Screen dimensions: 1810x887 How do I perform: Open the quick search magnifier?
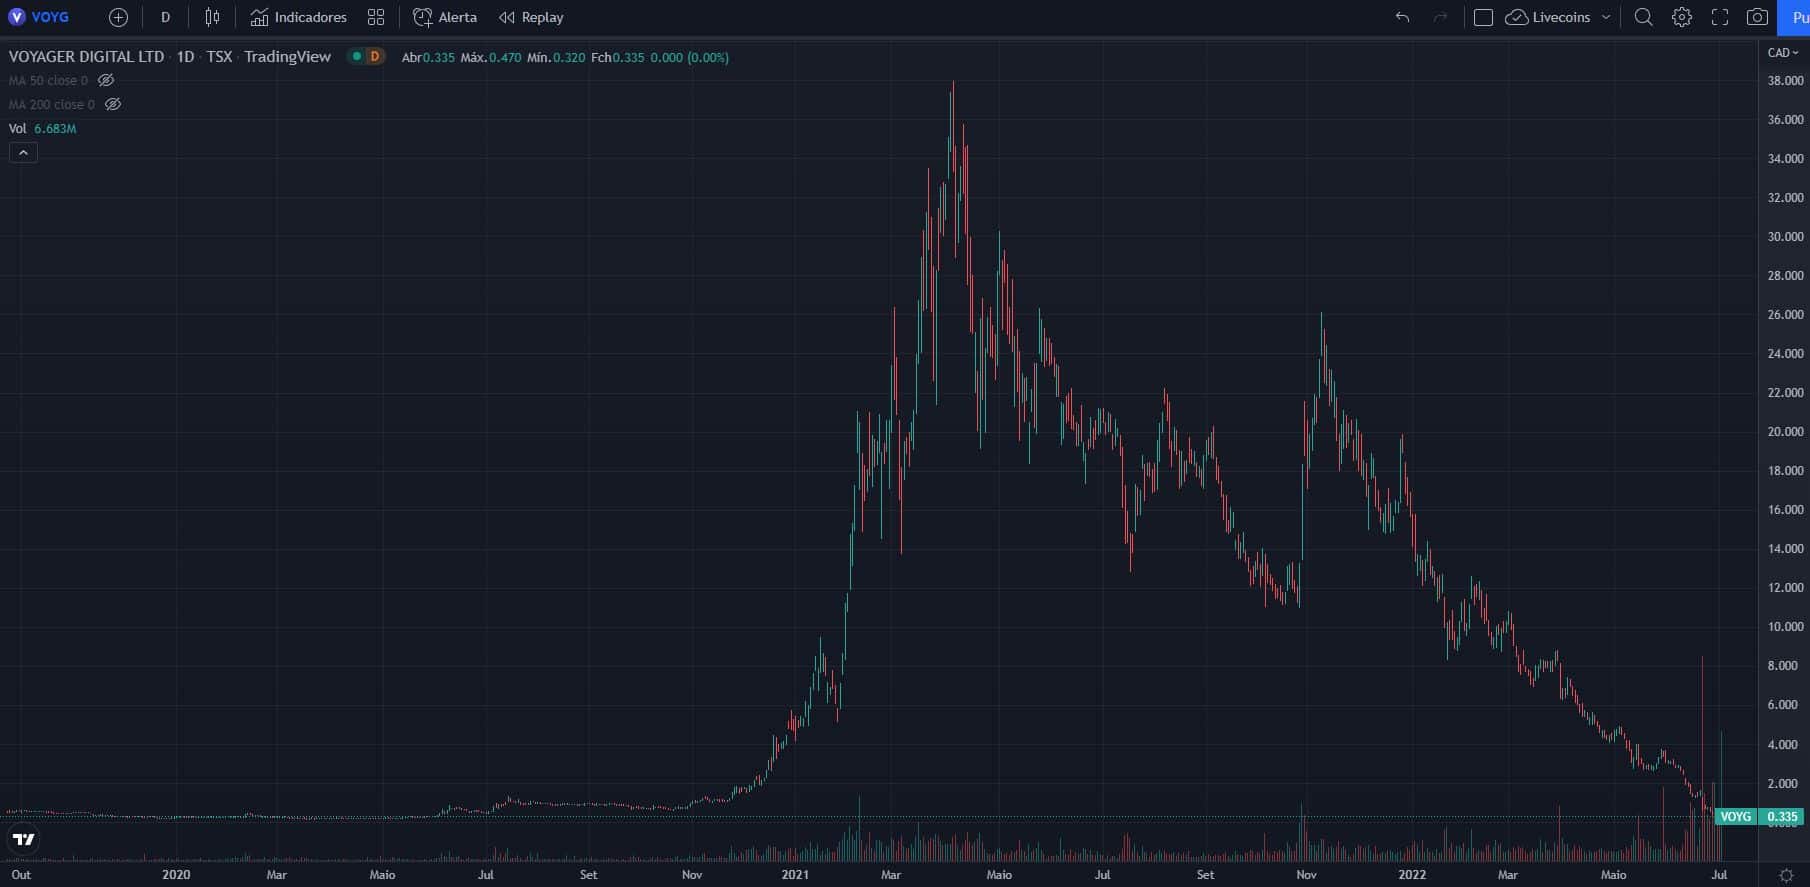click(x=1643, y=17)
